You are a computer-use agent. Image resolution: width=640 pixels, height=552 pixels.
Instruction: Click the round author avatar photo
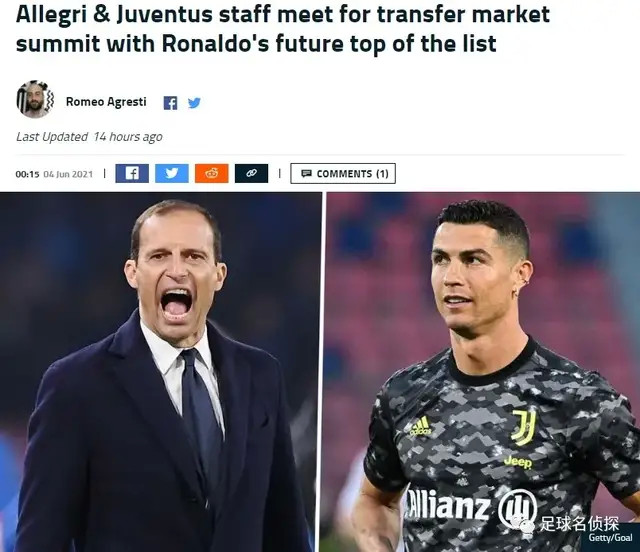click(35, 99)
